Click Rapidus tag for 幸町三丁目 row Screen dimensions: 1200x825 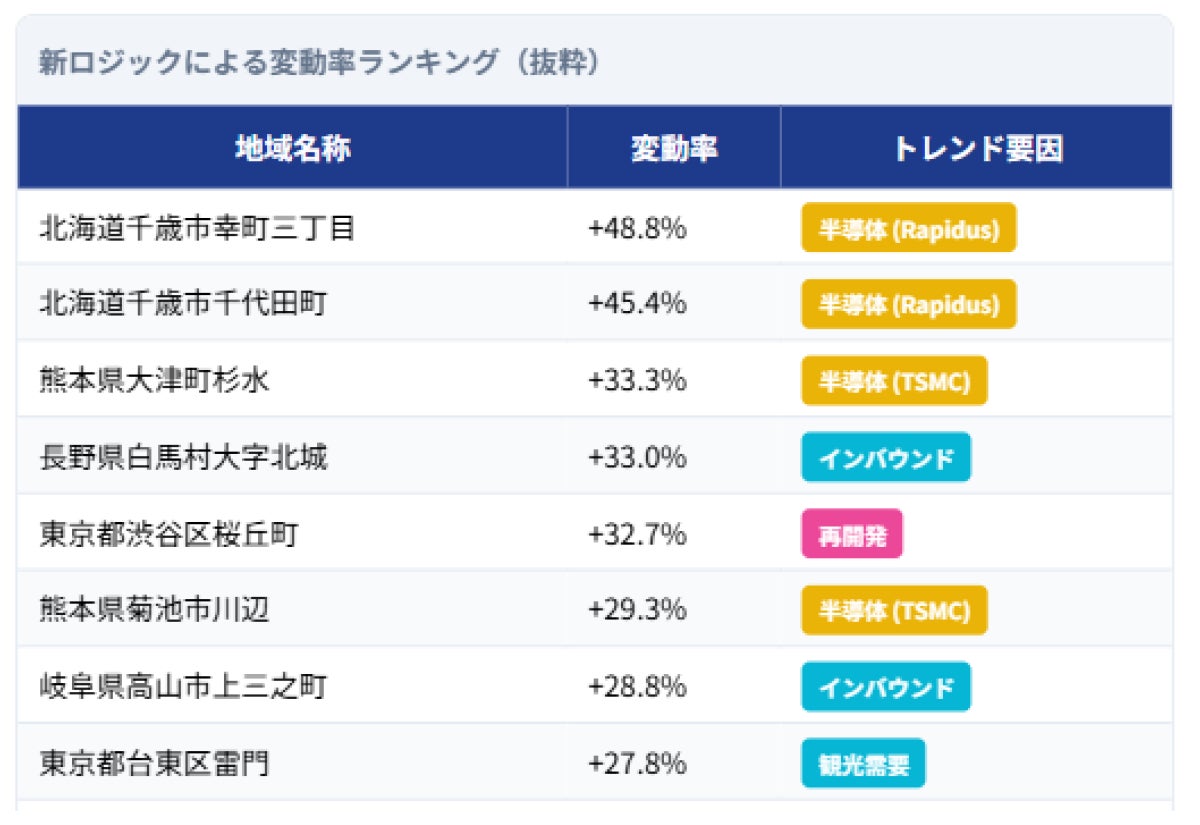point(908,228)
